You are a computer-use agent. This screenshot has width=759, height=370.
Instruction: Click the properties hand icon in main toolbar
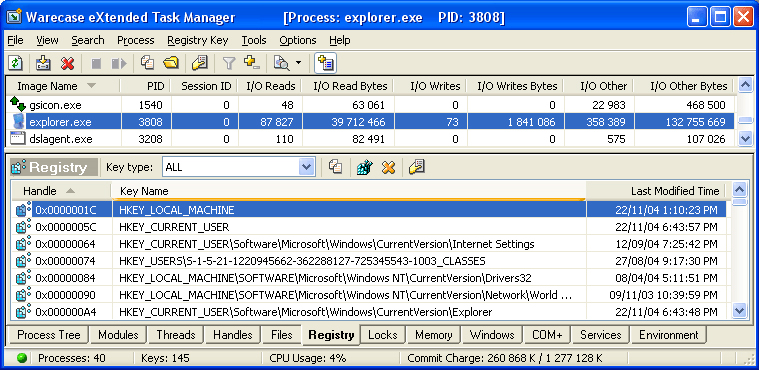200,63
